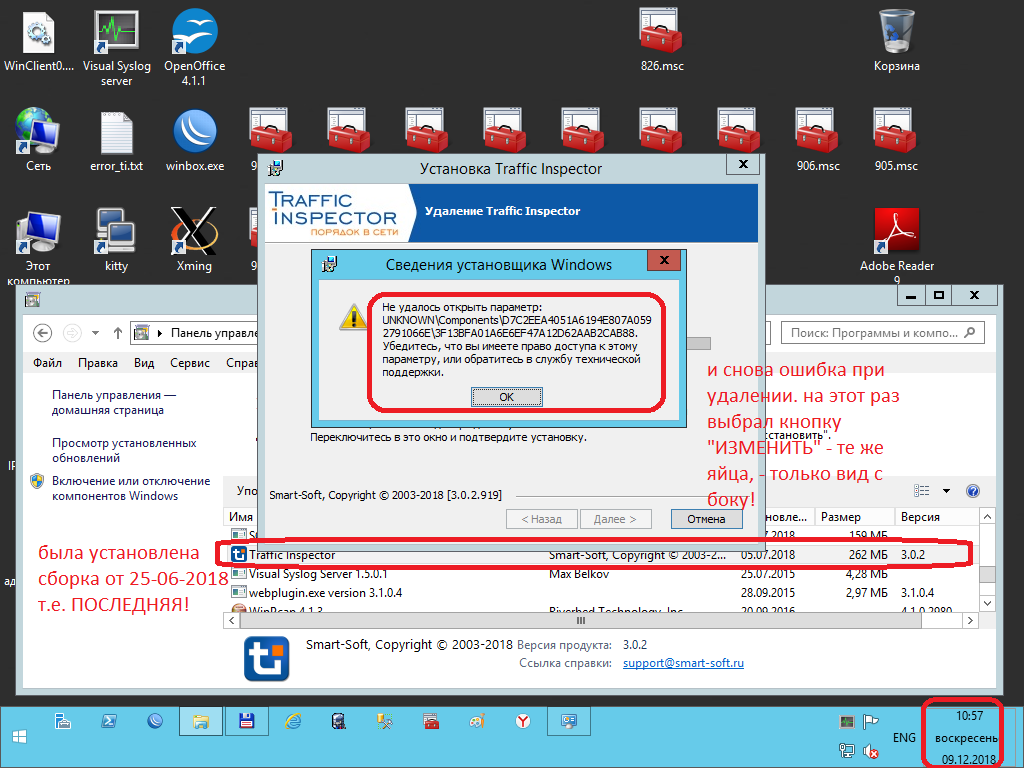Click the yellow warning icon in the error dialog
The image size is (1024, 768).
(x=353, y=317)
